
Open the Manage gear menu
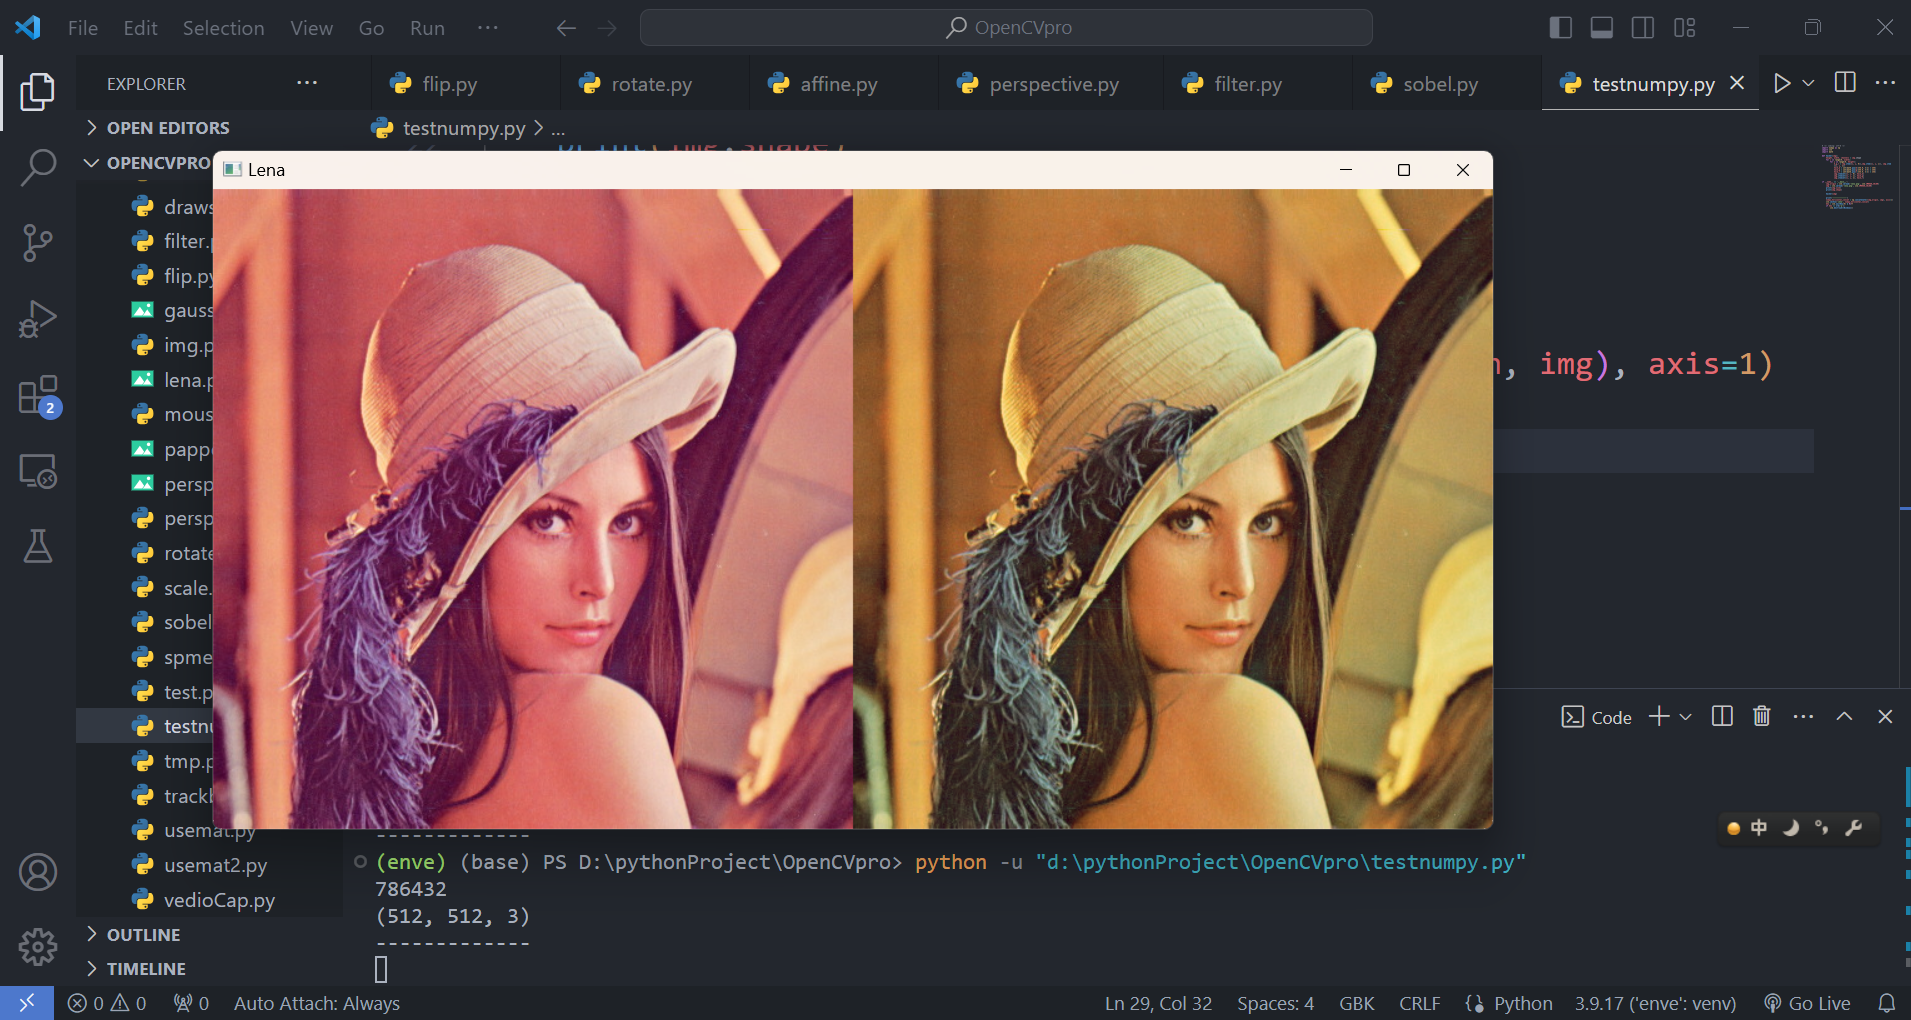[38, 946]
